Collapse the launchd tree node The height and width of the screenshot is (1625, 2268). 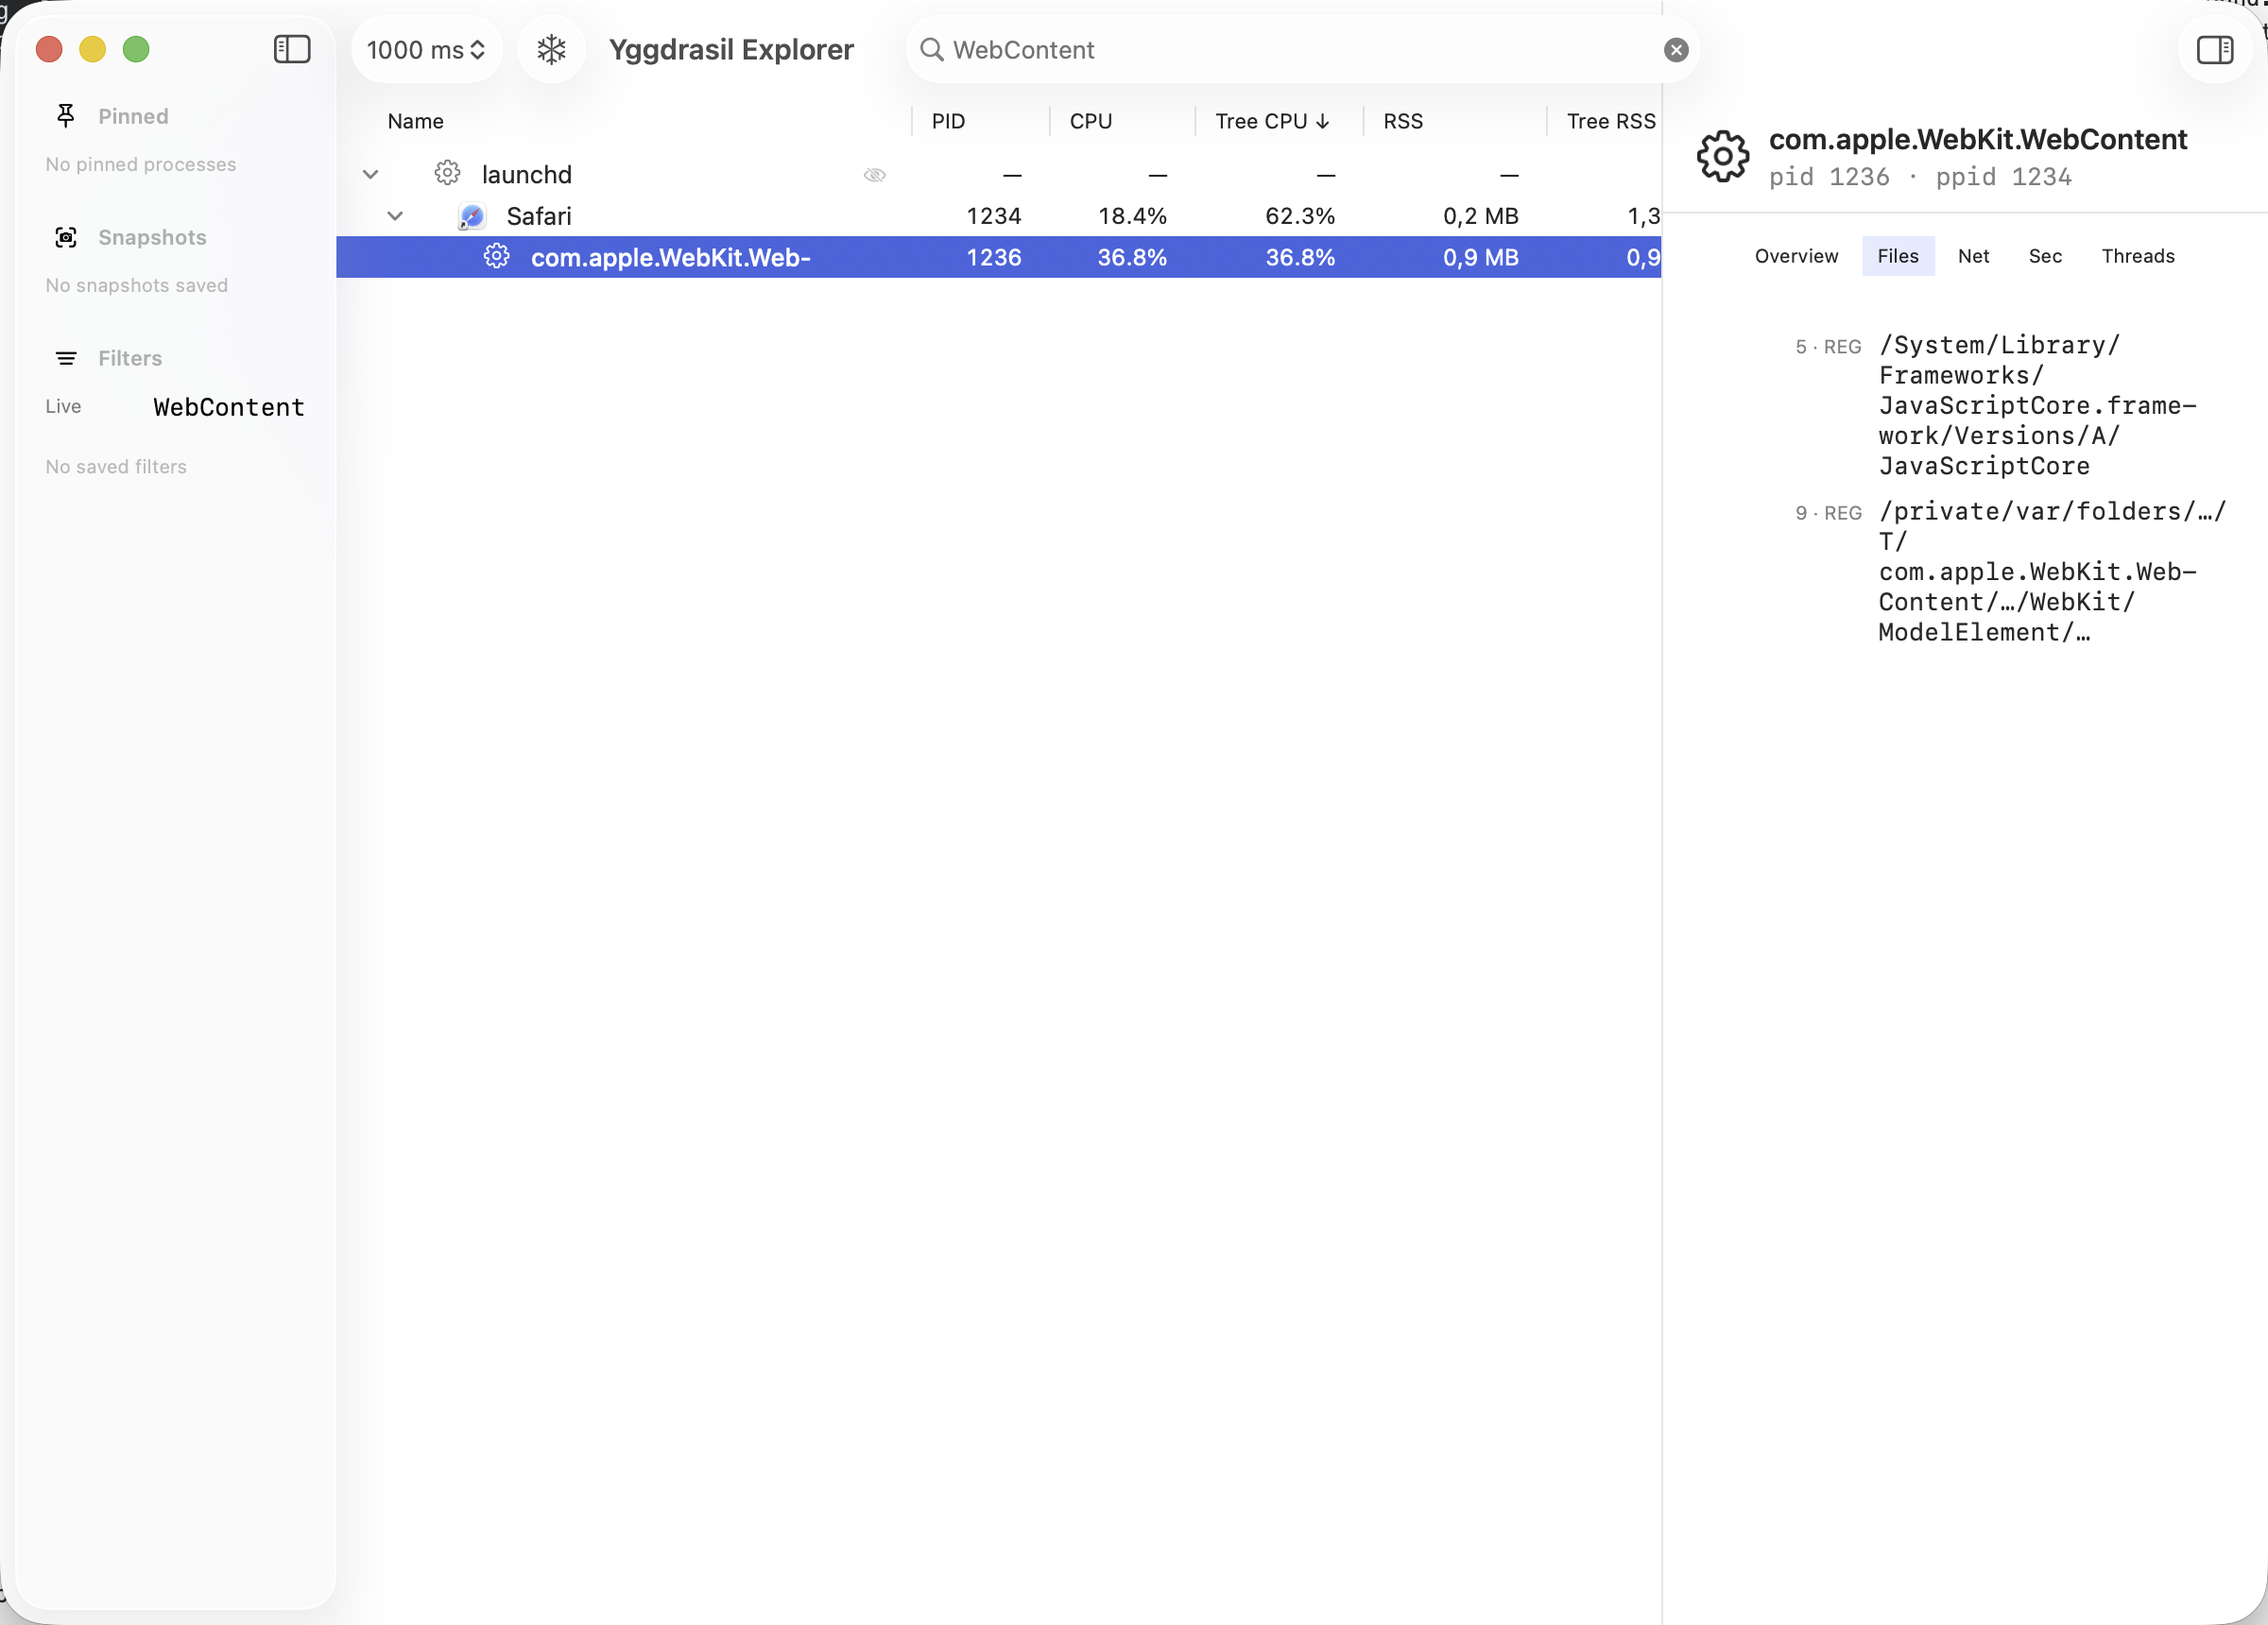370,174
